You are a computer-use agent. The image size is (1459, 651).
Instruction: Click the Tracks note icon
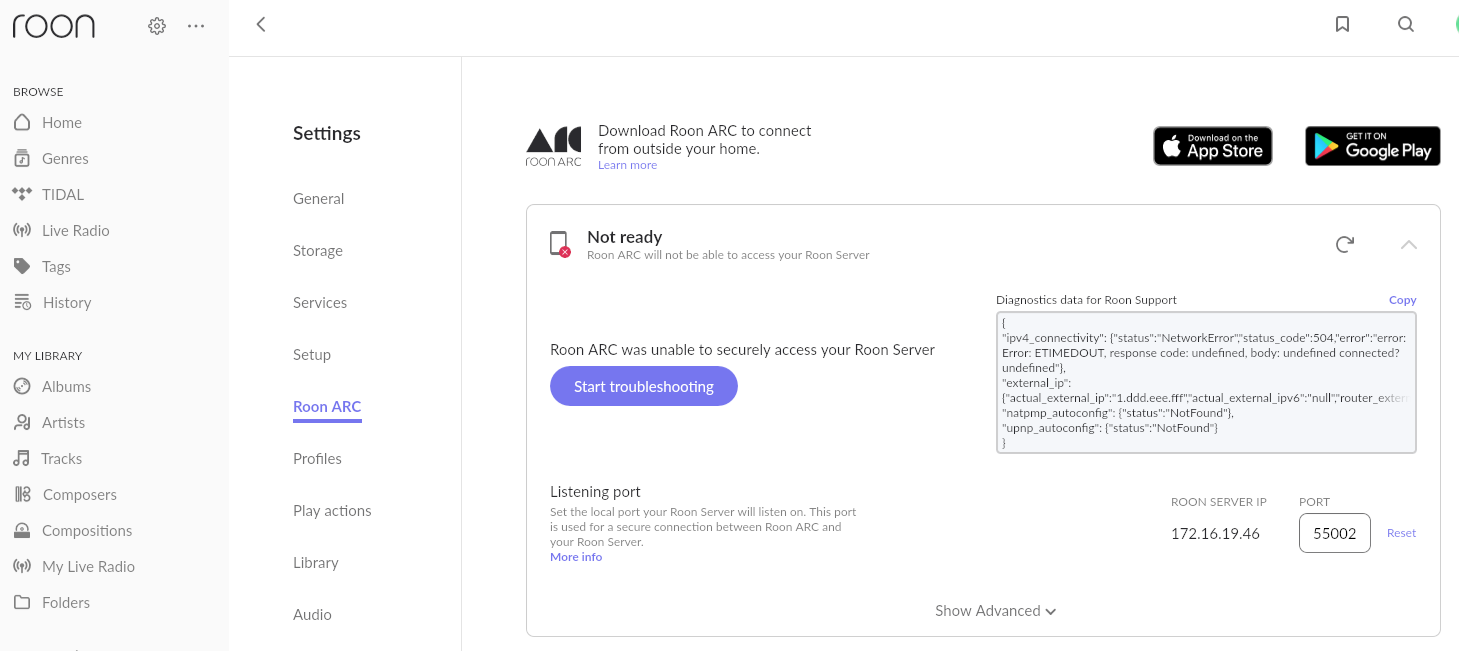(x=22, y=458)
